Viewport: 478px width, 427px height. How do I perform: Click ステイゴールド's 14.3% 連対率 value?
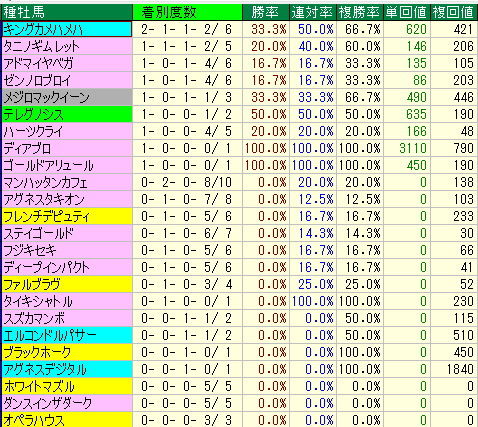click(x=316, y=233)
